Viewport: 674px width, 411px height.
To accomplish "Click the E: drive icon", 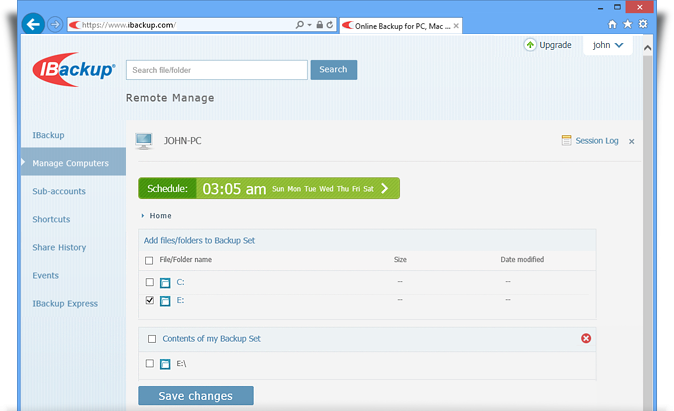I will pyautogui.click(x=165, y=301).
